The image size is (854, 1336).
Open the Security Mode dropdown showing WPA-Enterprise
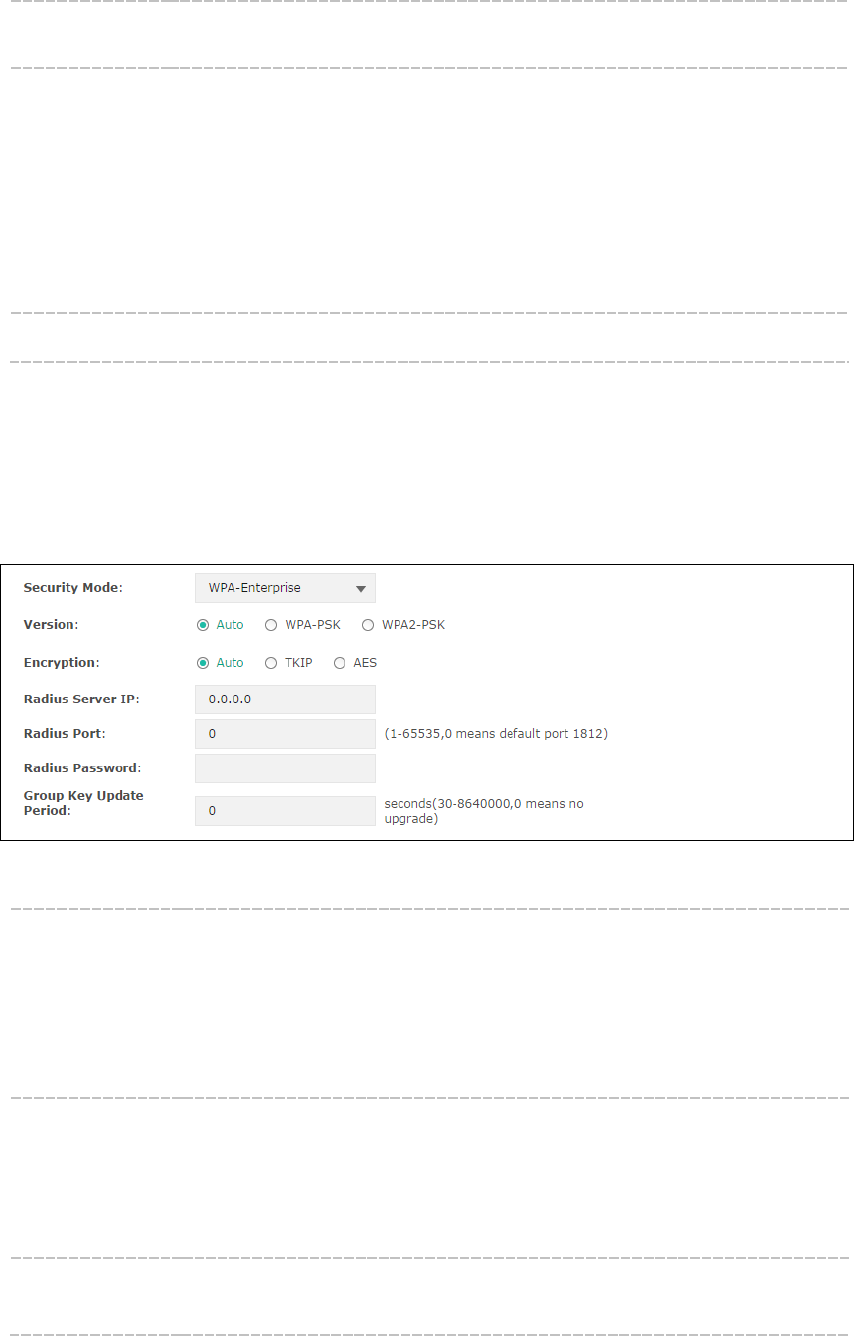pos(285,588)
